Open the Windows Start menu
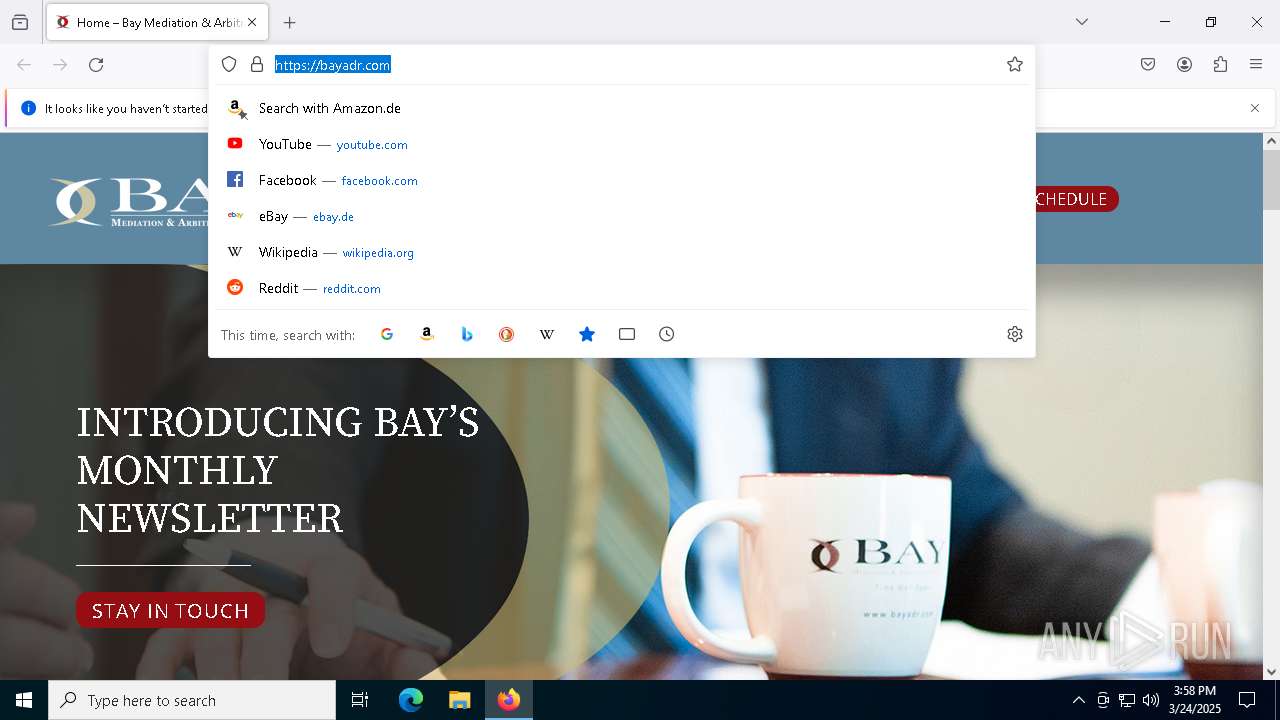 (24, 700)
